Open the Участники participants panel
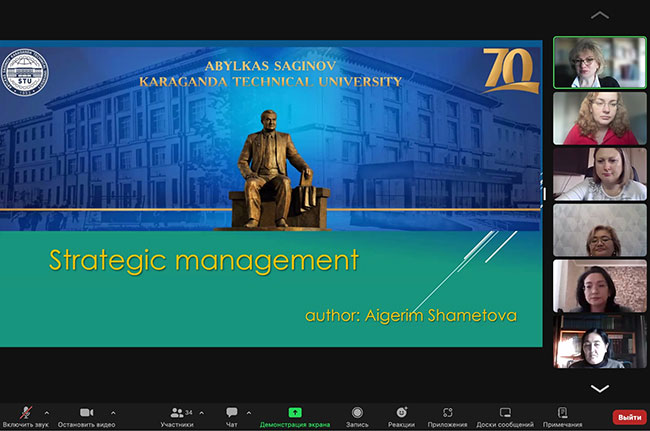This screenshot has height=431, width=650. [x=177, y=417]
